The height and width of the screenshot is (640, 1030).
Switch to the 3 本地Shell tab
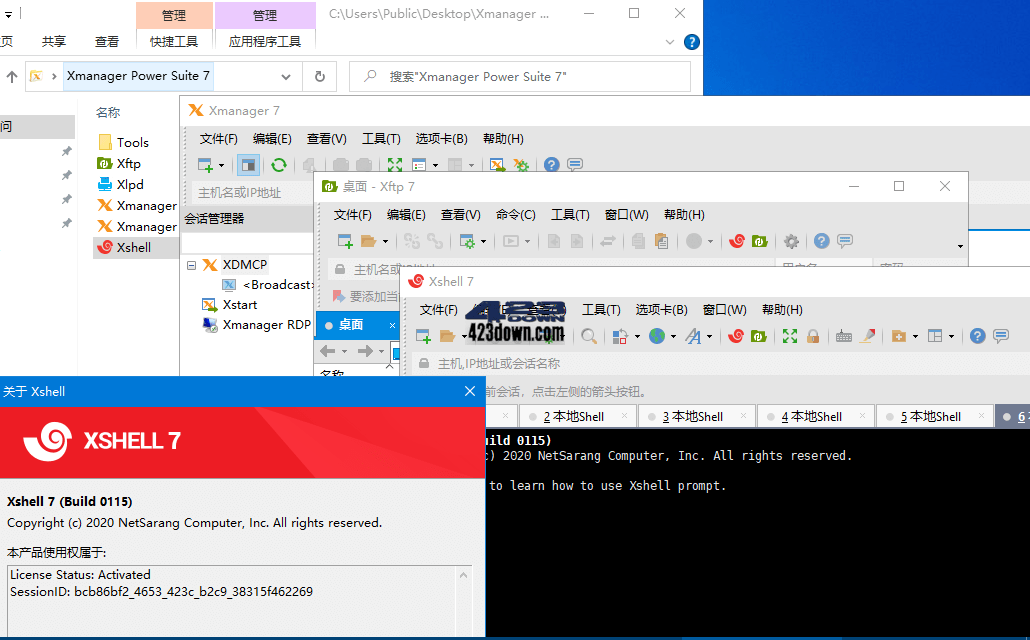[x=697, y=415]
